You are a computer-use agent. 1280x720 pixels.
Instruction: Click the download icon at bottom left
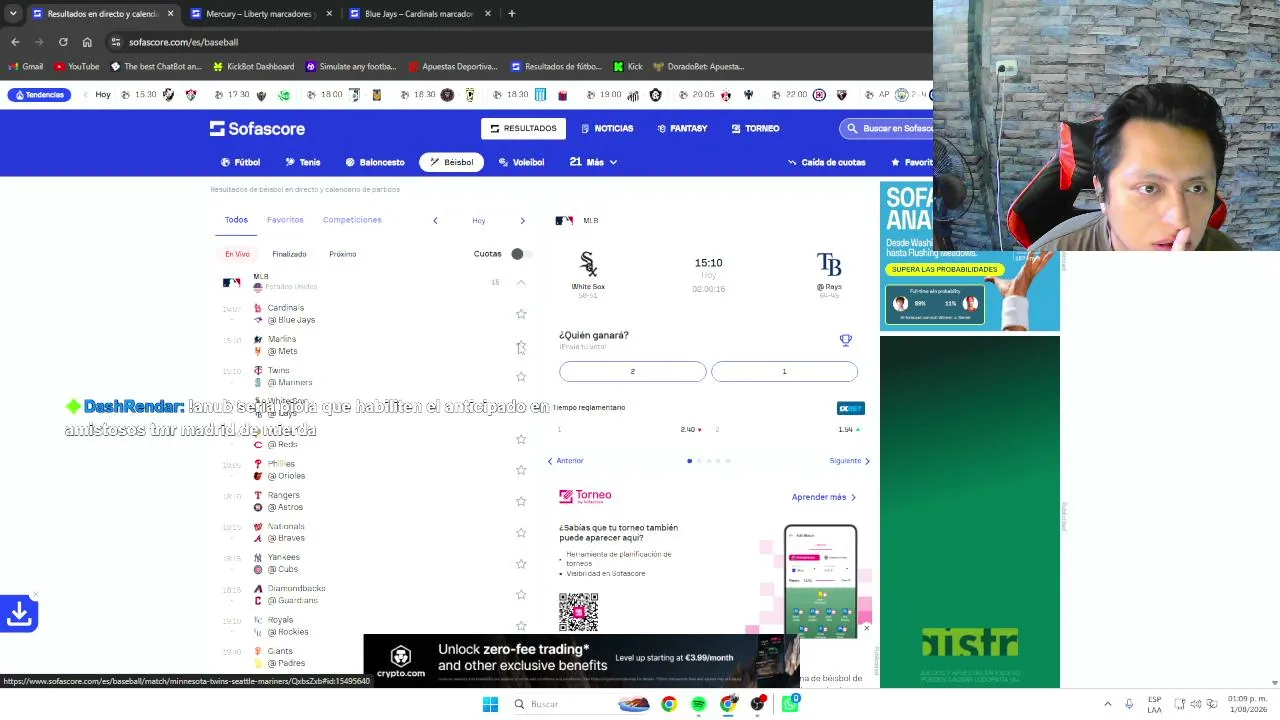click(x=19, y=613)
